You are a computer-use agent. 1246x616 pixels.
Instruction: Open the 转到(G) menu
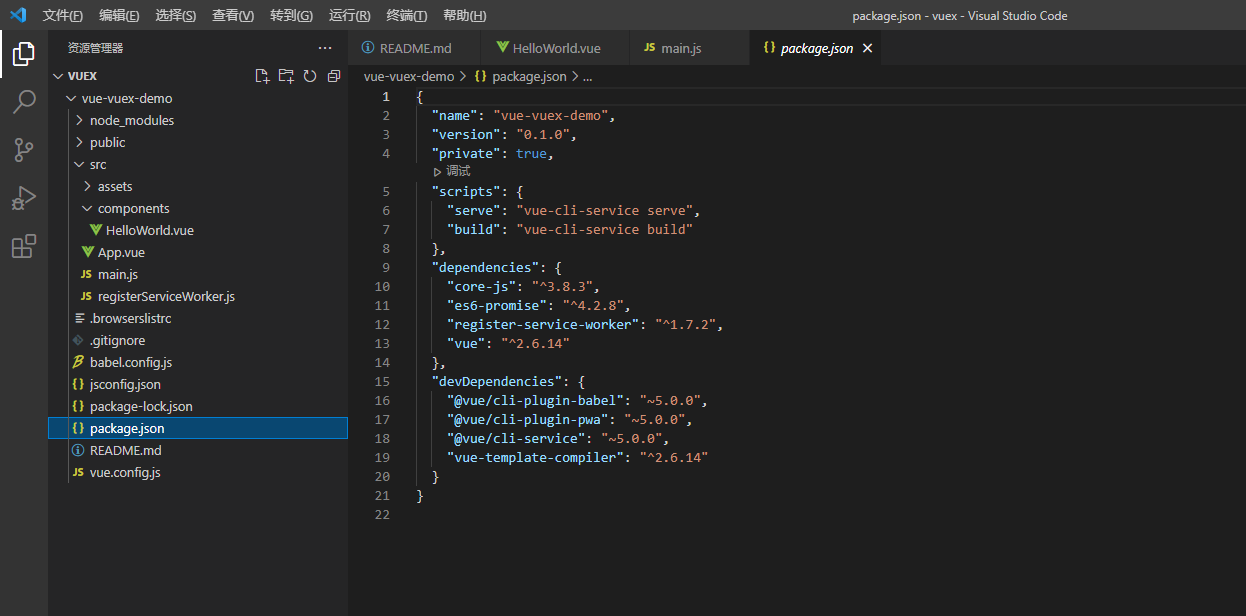291,16
